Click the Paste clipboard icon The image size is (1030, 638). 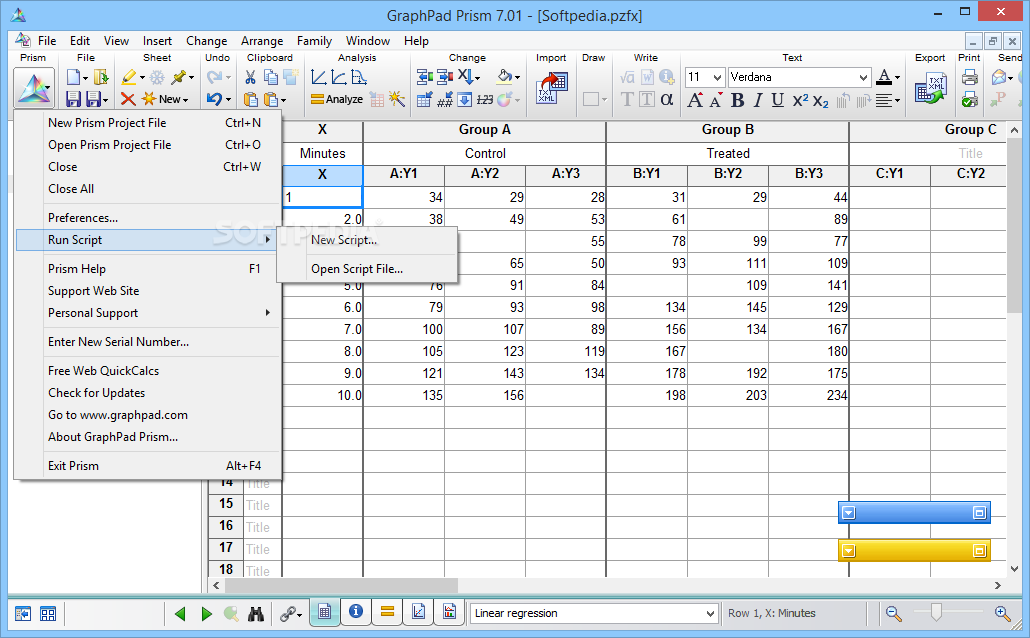[x=250, y=99]
